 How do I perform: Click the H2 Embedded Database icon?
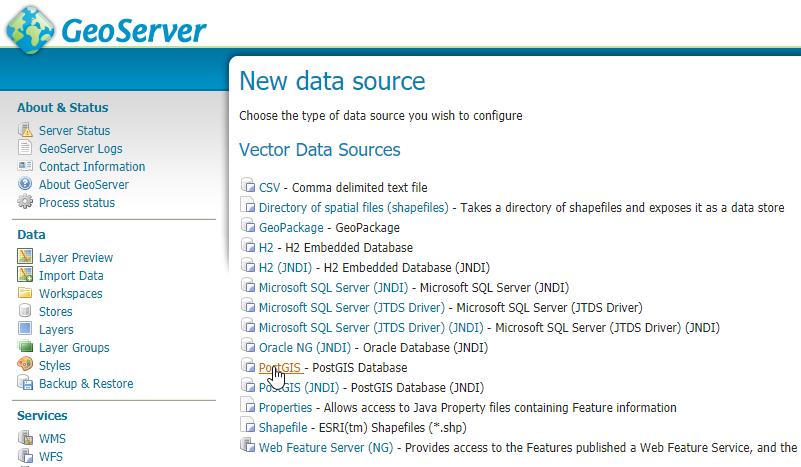[248, 245]
